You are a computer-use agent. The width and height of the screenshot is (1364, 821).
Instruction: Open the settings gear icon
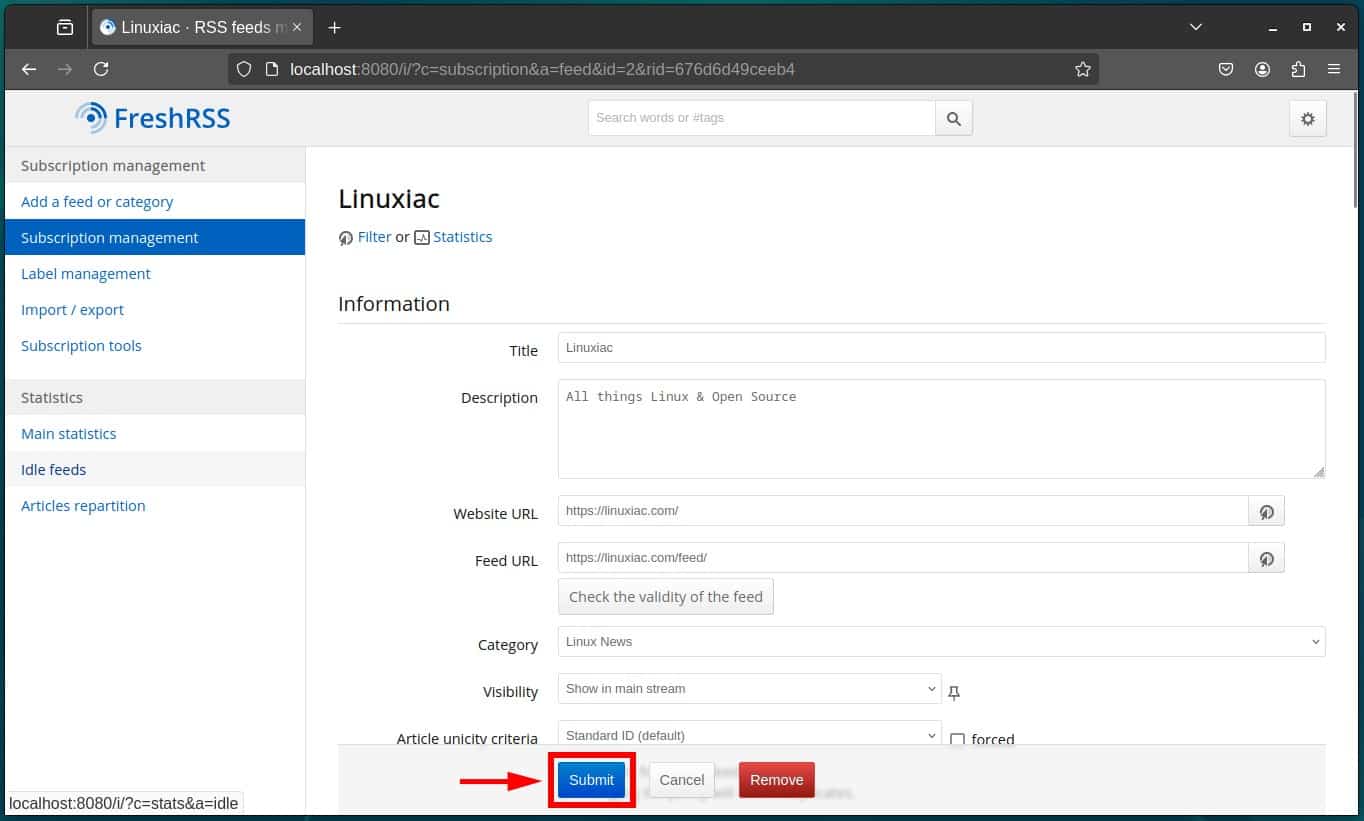(1307, 118)
